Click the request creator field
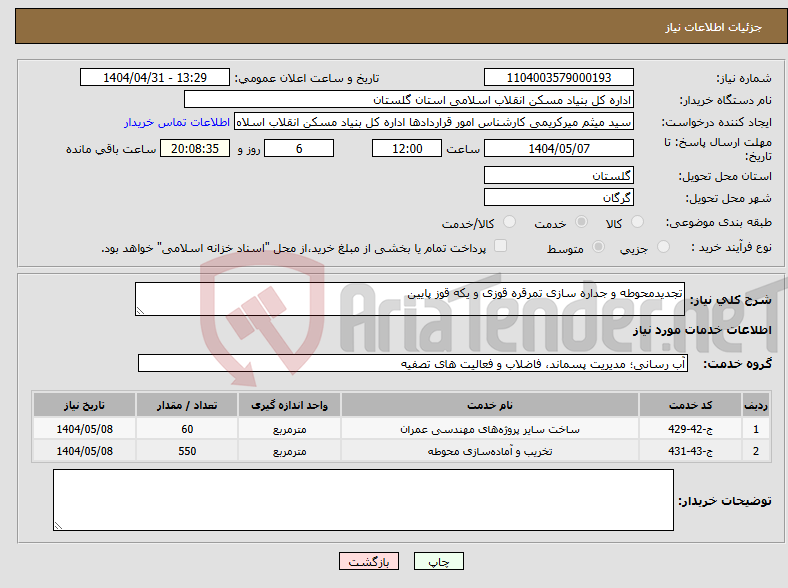Image resolution: width=788 pixels, height=588 pixels. [x=434, y=122]
